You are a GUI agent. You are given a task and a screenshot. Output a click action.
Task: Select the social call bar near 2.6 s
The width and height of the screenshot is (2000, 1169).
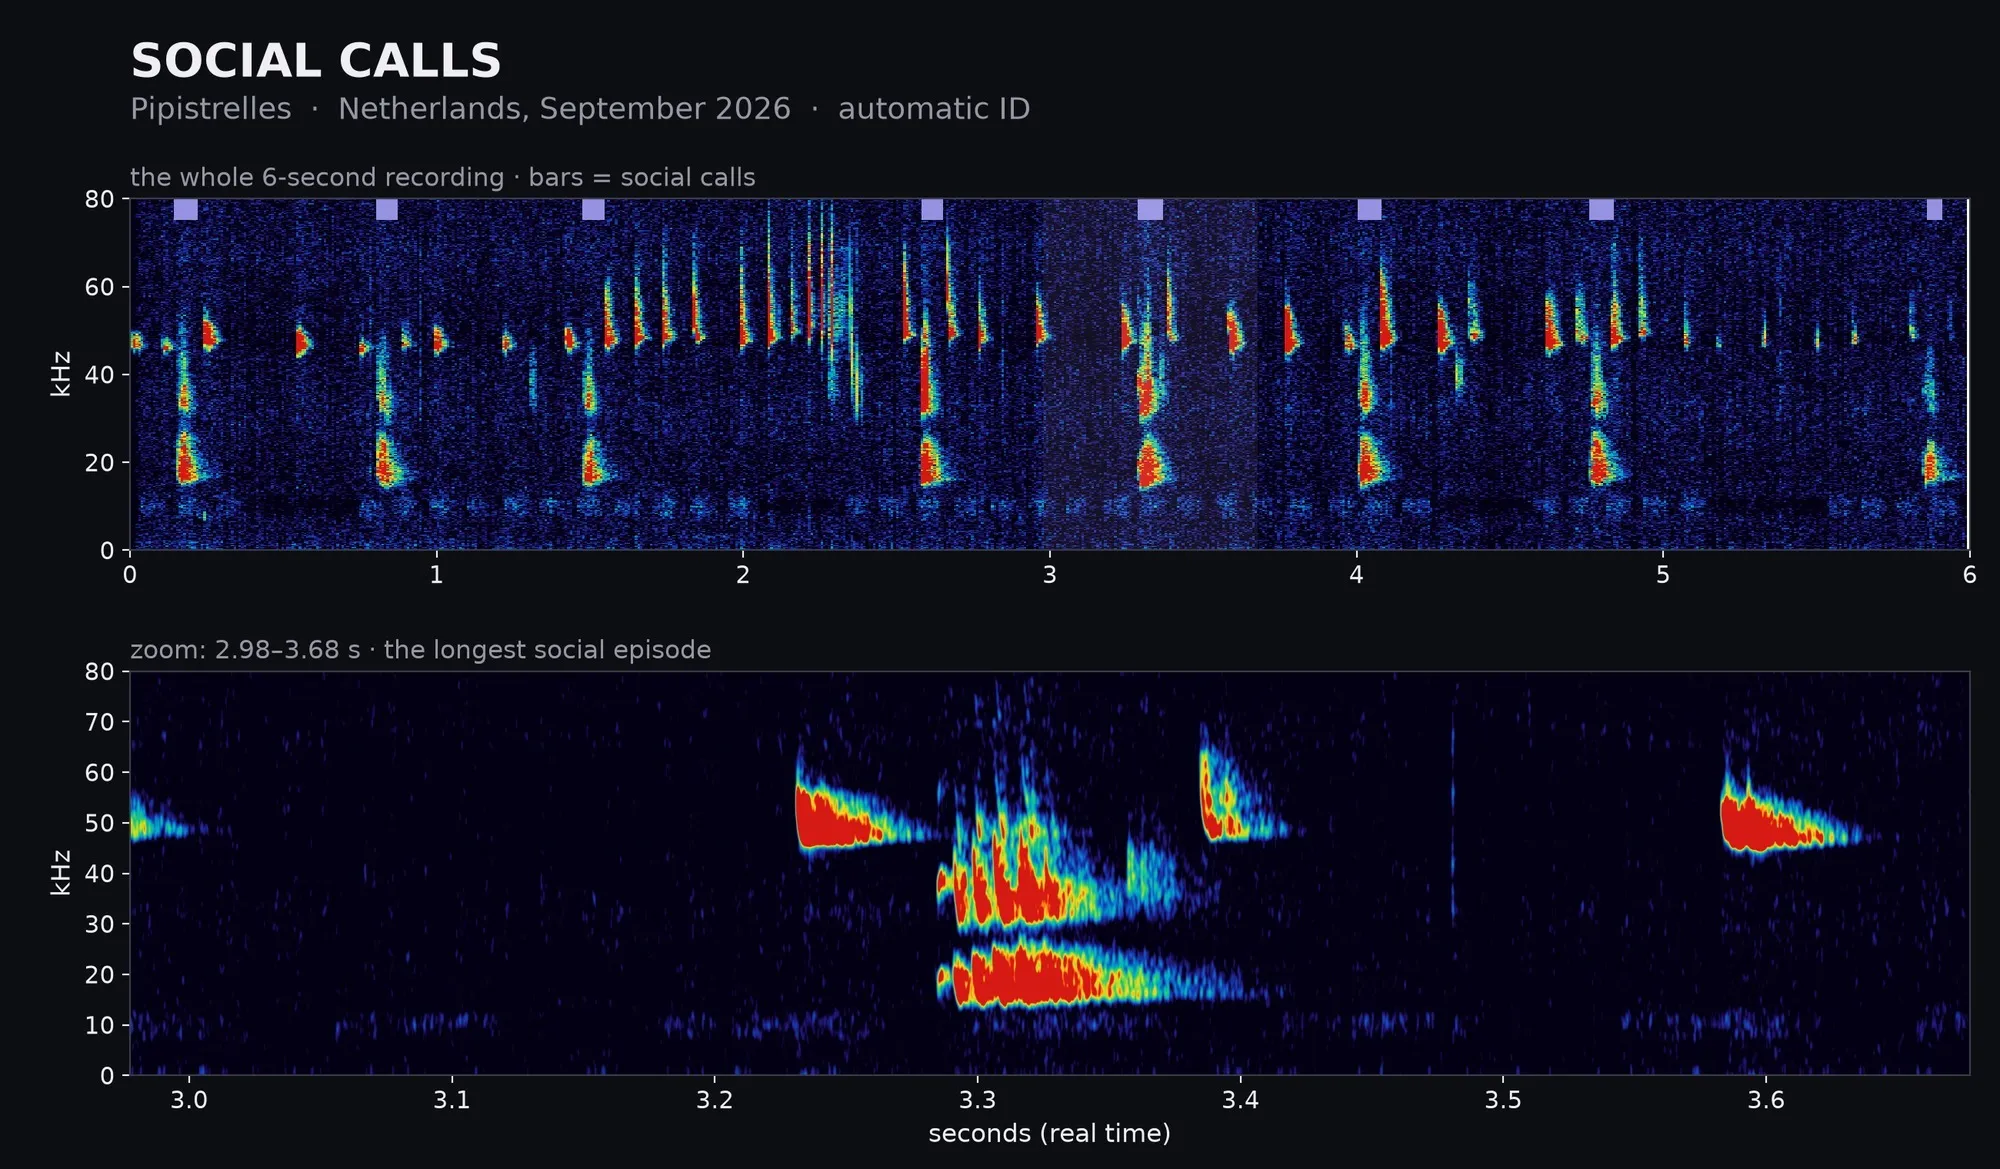coord(932,209)
